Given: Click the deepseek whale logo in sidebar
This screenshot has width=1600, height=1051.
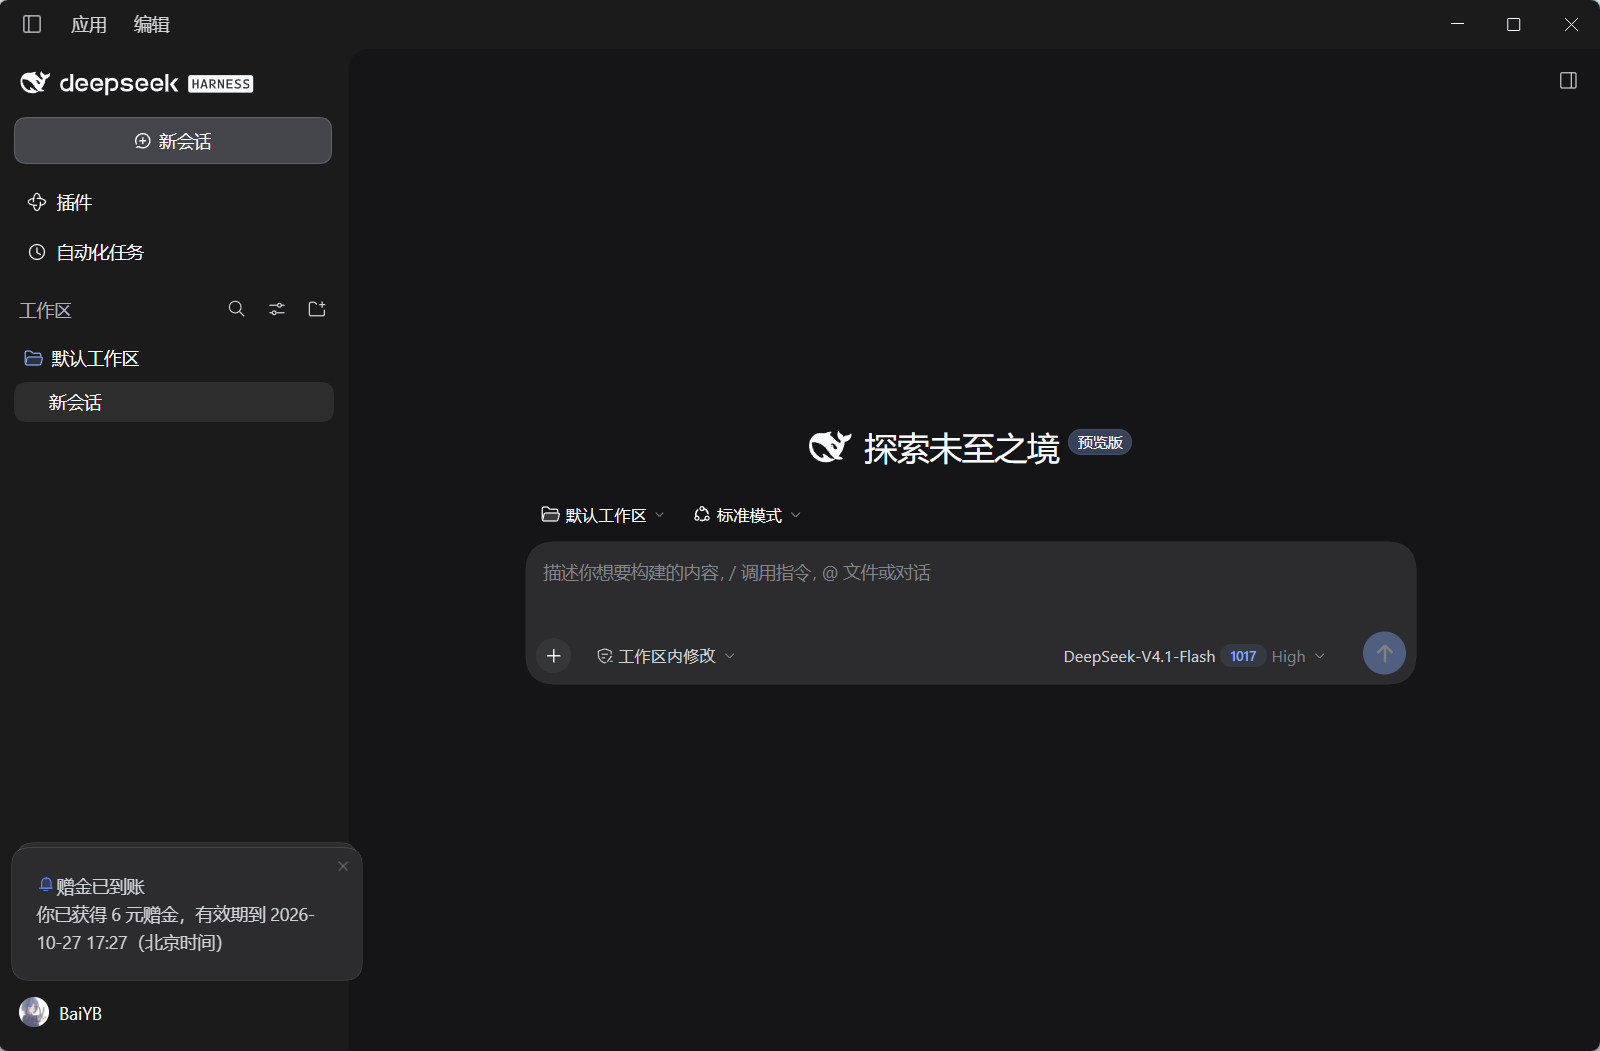Looking at the screenshot, I should [35, 83].
